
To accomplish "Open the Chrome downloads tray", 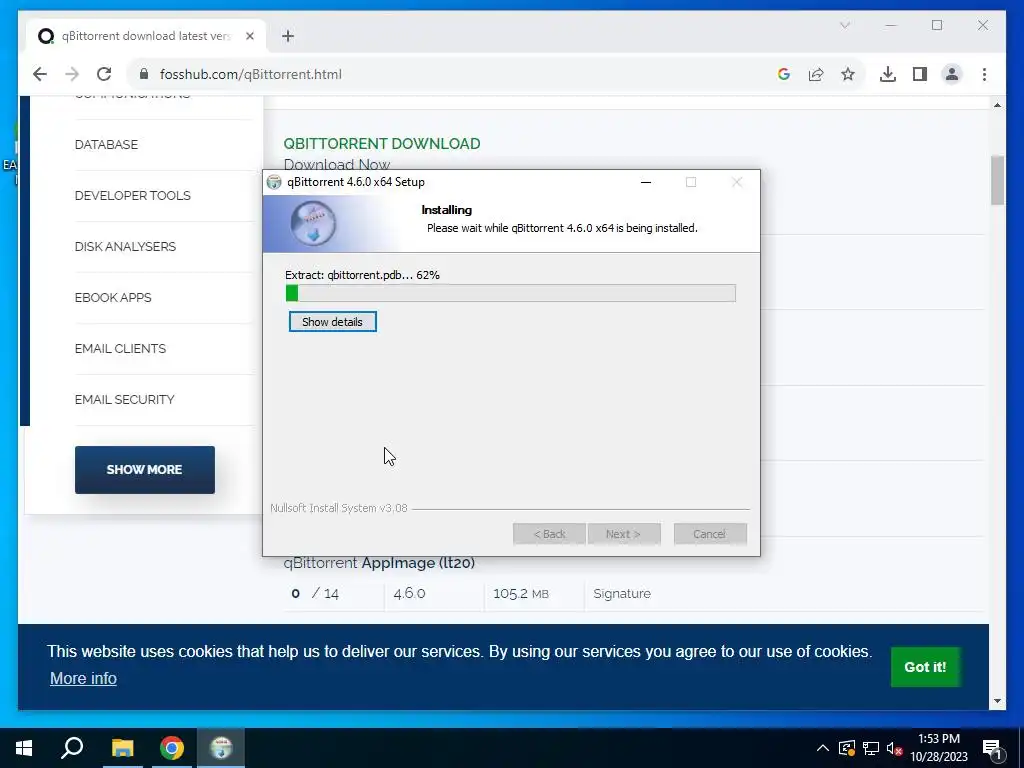I will coord(888,74).
